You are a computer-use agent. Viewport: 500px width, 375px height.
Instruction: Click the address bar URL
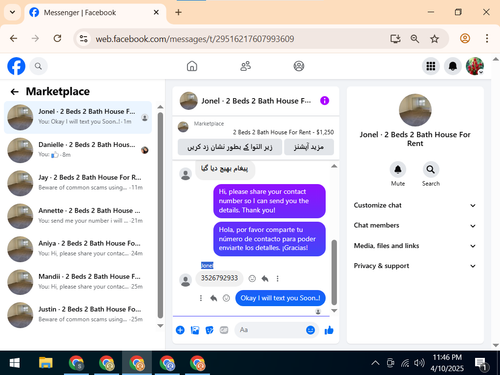(195, 39)
